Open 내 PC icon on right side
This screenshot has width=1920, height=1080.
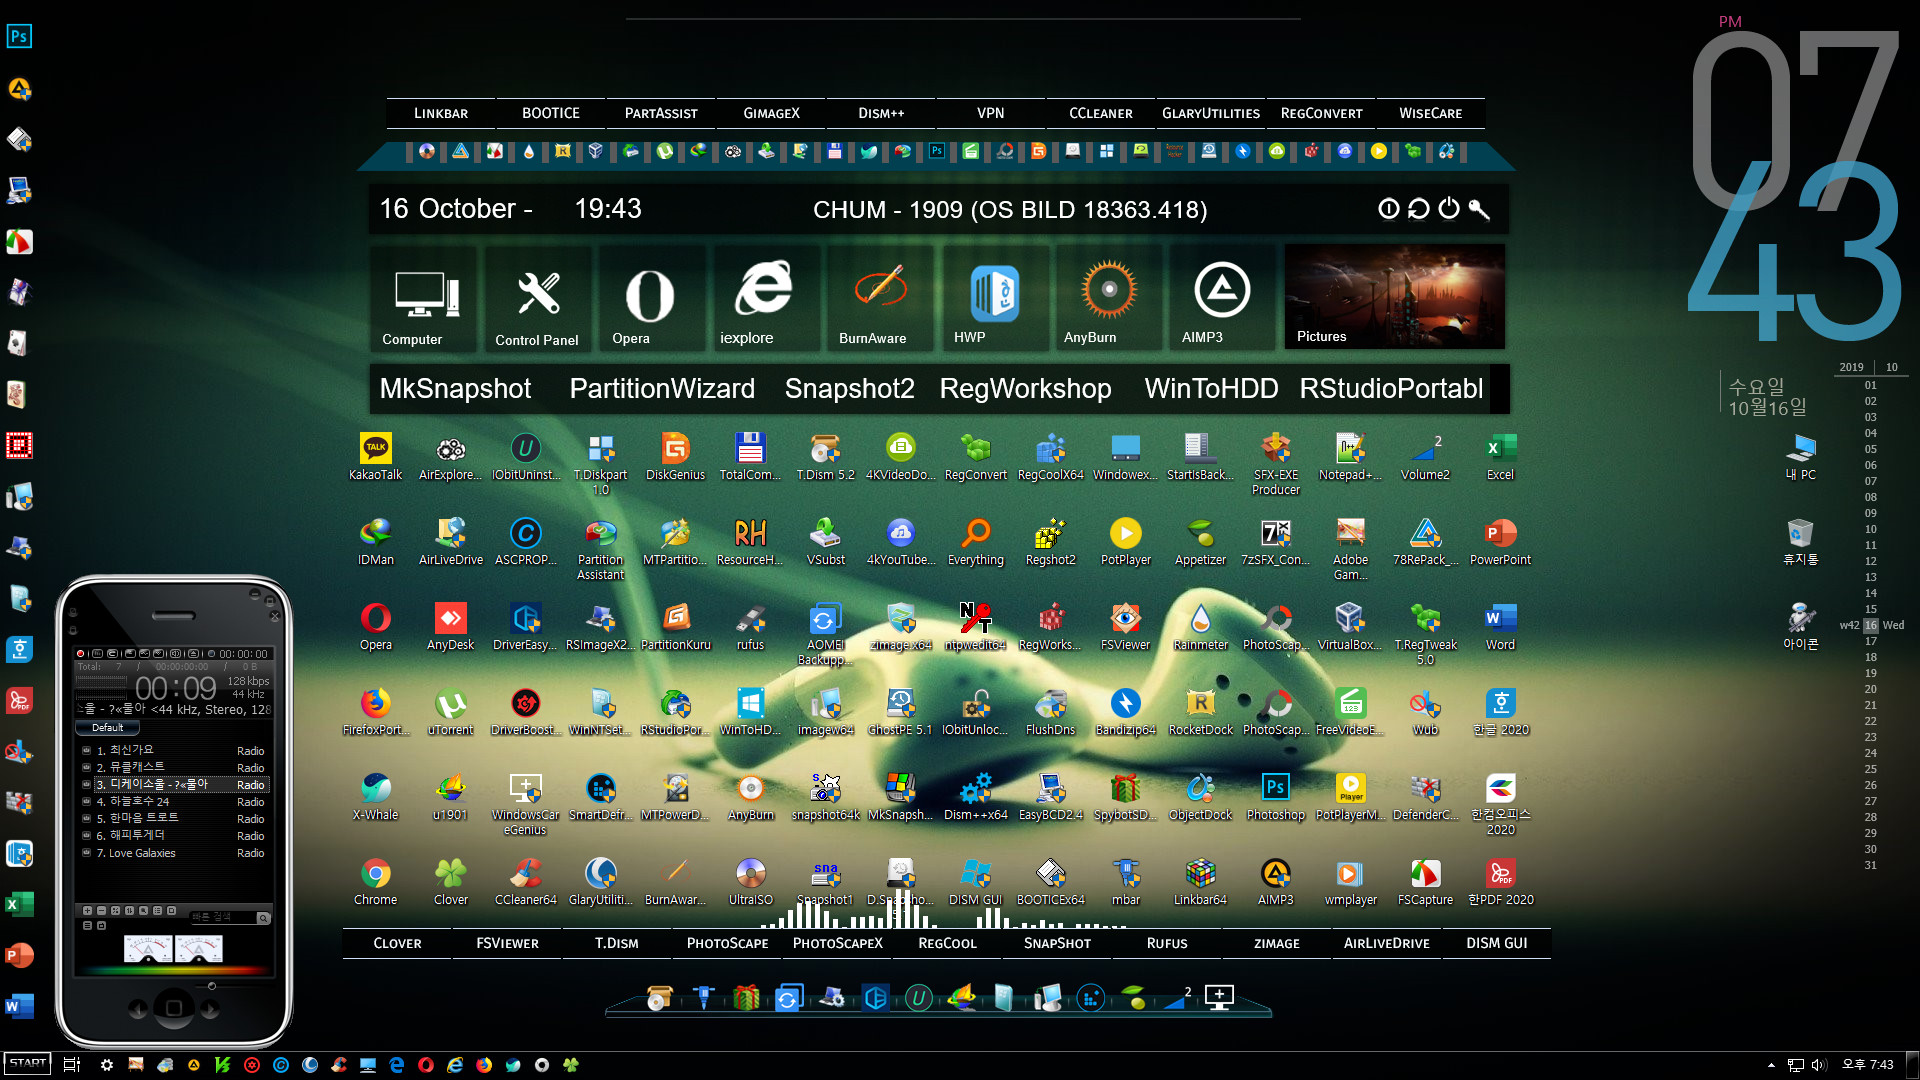(1800, 456)
